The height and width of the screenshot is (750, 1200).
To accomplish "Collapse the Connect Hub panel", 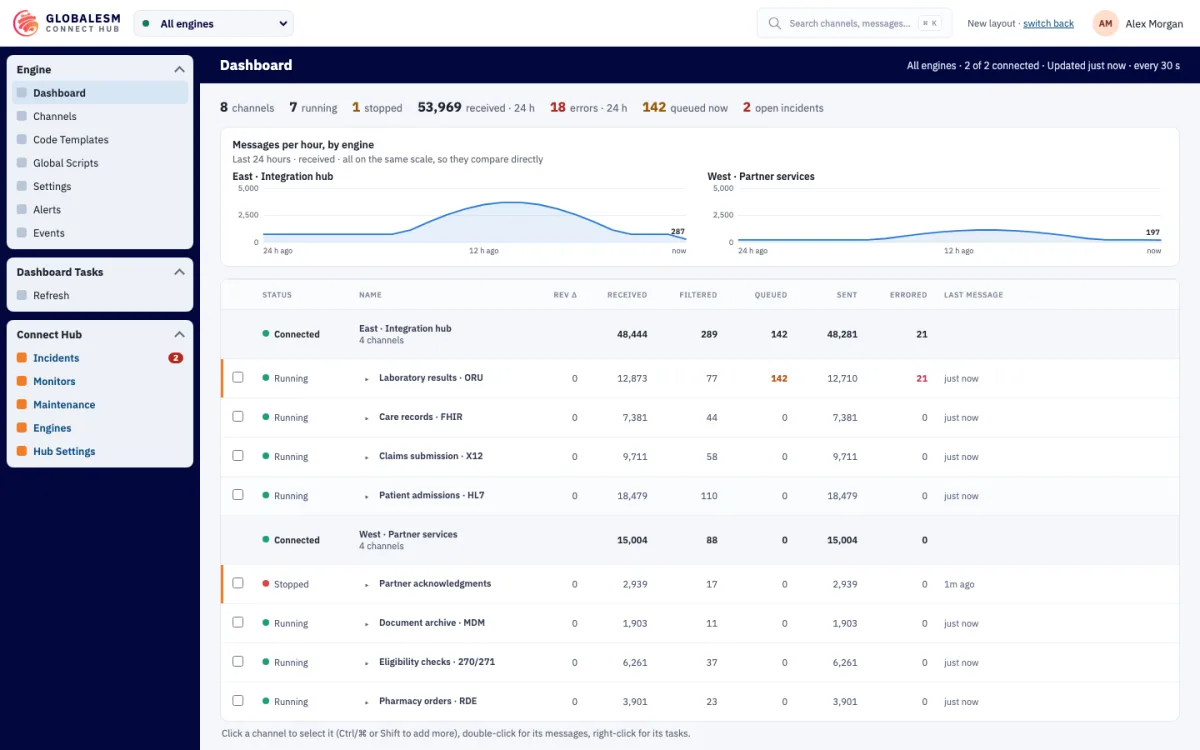I will click(x=180, y=335).
